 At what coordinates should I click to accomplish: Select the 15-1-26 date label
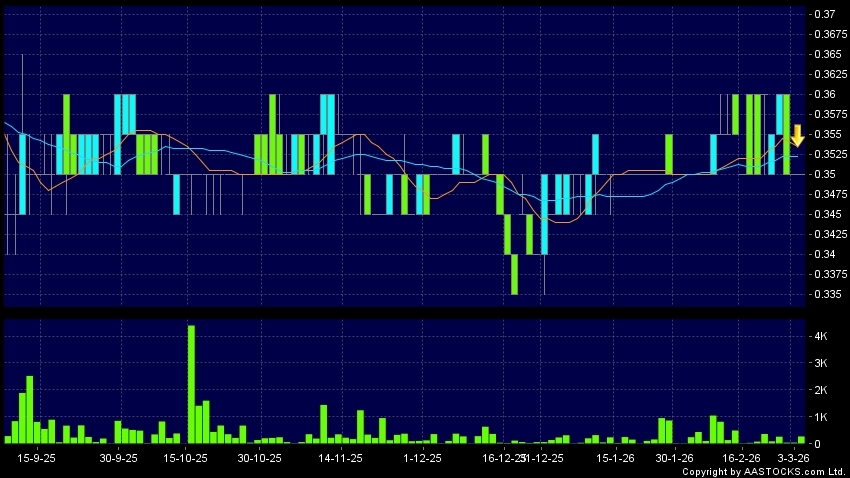coord(616,457)
